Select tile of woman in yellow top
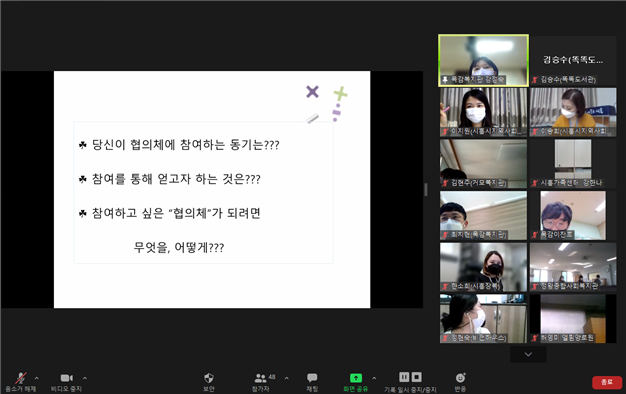The height and width of the screenshot is (394, 626). click(x=573, y=112)
